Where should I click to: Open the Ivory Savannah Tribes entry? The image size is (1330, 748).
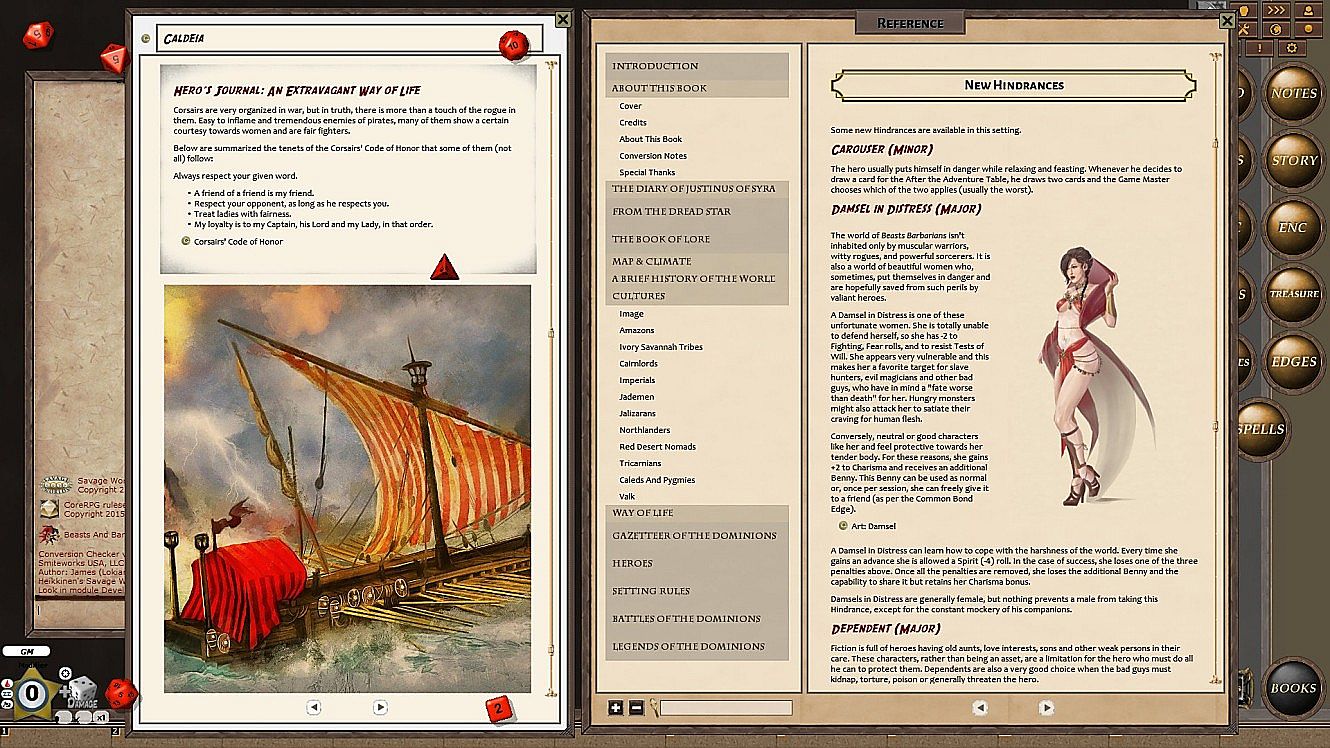pyautogui.click(x=661, y=347)
